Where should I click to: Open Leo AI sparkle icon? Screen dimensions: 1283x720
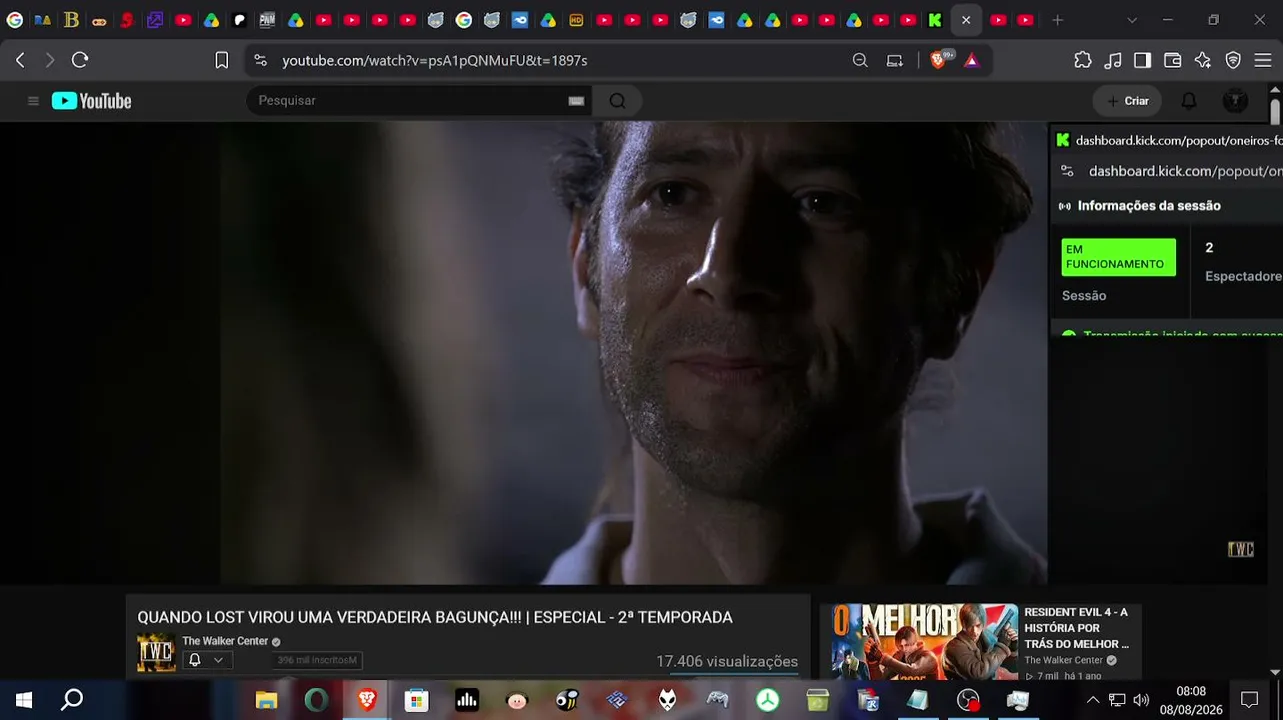(1203, 60)
